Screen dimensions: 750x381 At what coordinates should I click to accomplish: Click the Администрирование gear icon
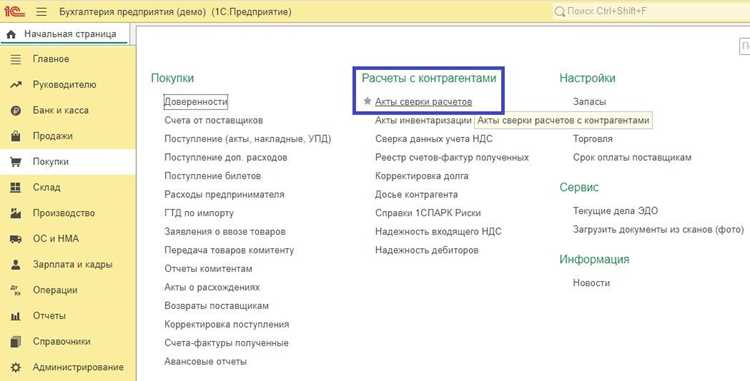coord(16,368)
